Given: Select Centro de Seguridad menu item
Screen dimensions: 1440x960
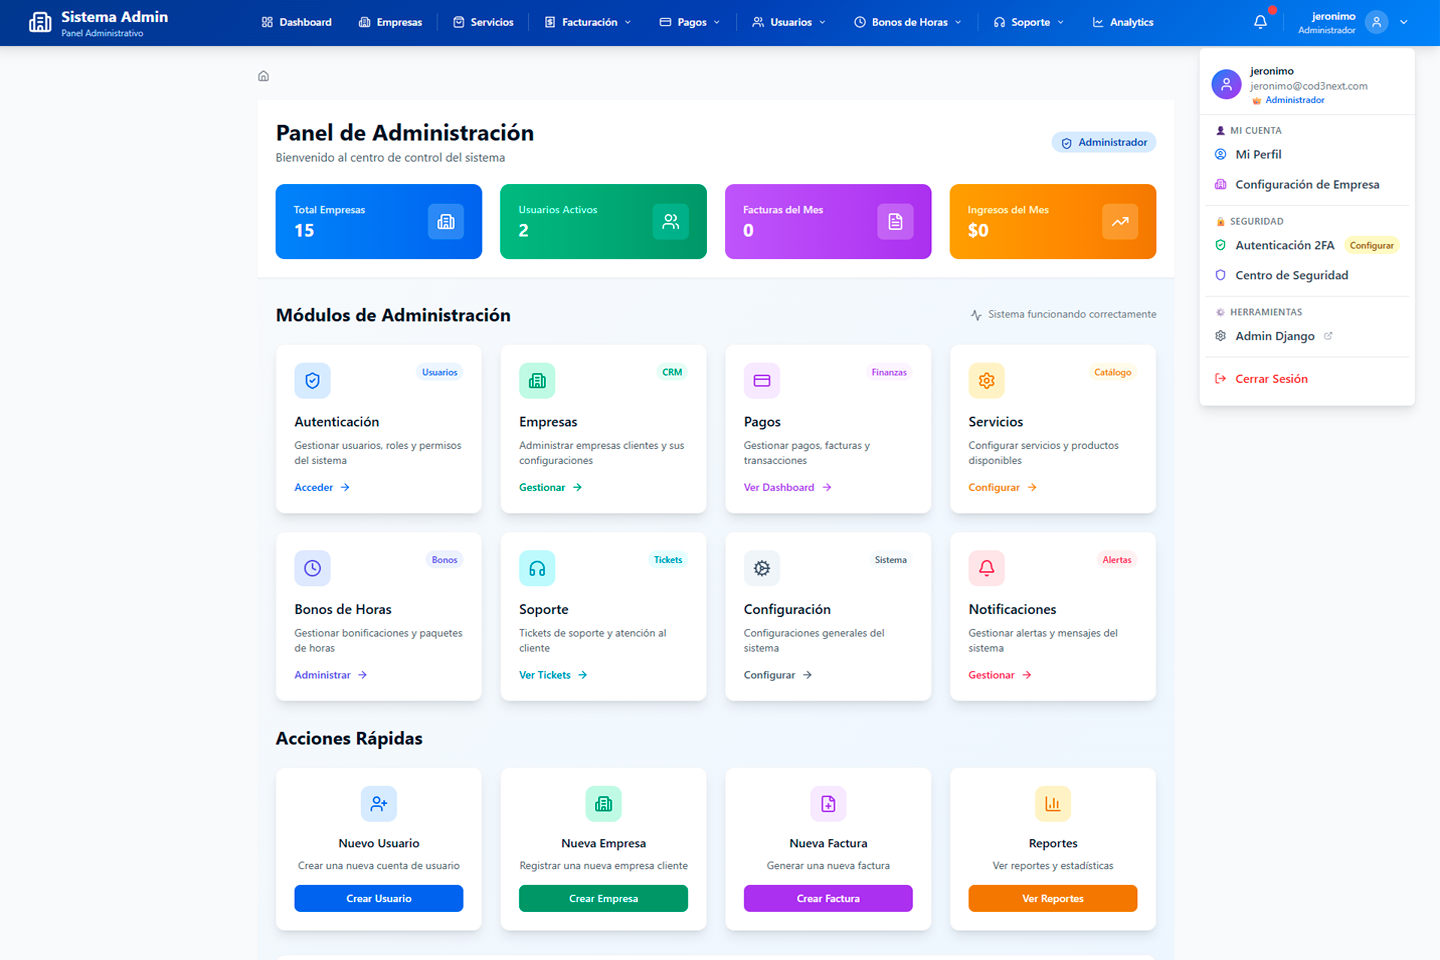Looking at the screenshot, I should [x=1291, y=275].
